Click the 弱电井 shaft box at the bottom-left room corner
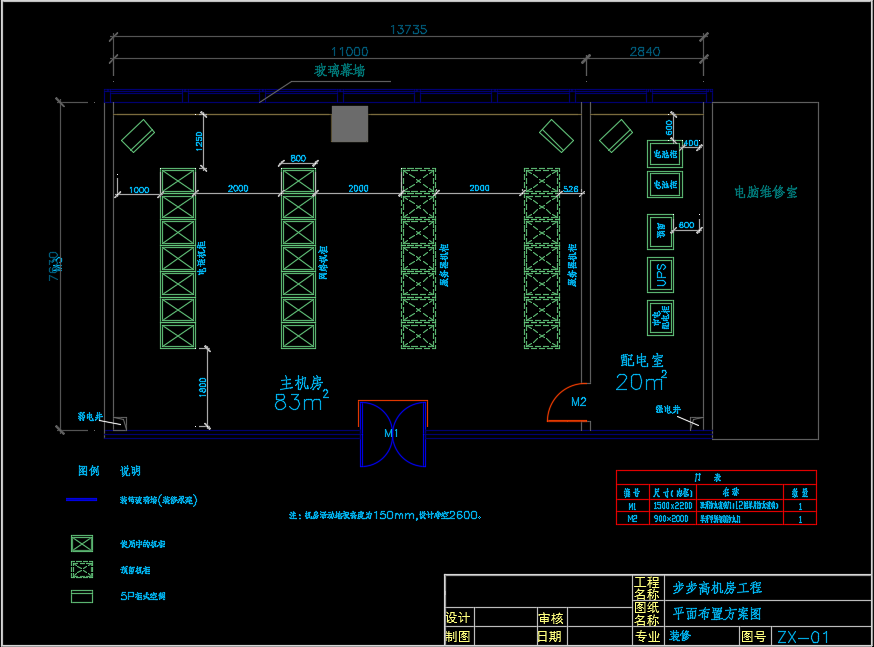The height and width of the screenshot is (647, 874). click(120, 424)
